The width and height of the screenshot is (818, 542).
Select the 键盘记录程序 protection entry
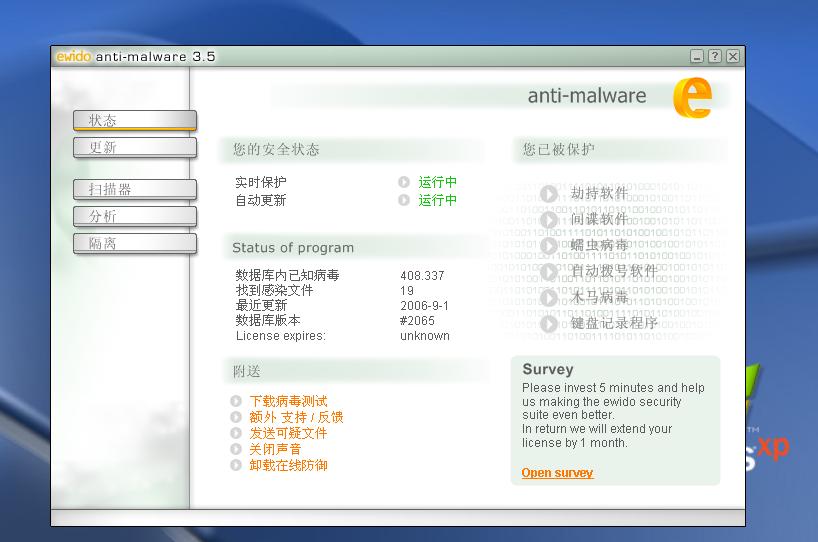pos(614,323)
